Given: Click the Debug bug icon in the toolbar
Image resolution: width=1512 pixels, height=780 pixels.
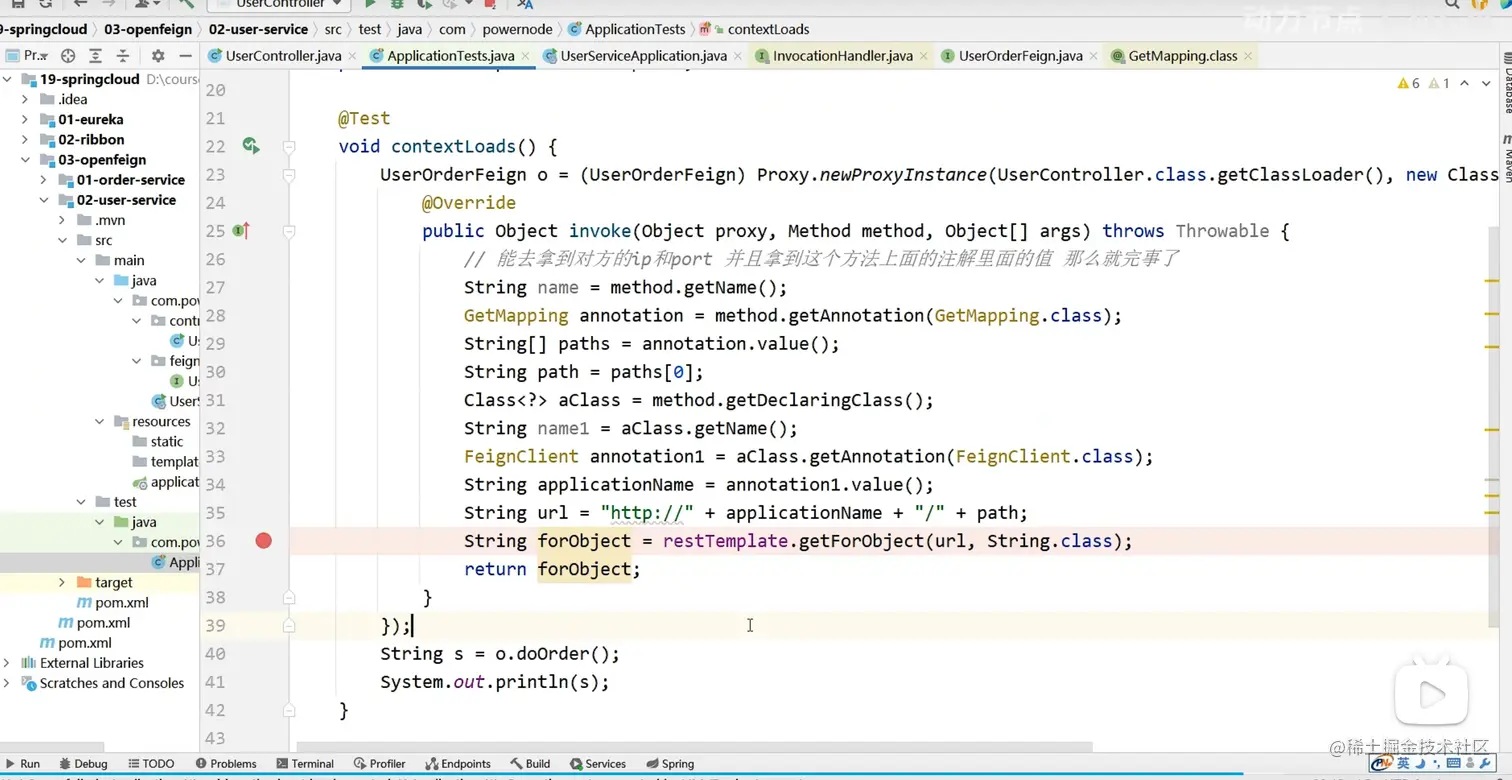Looking at the screenshot, I should point(397,4).
